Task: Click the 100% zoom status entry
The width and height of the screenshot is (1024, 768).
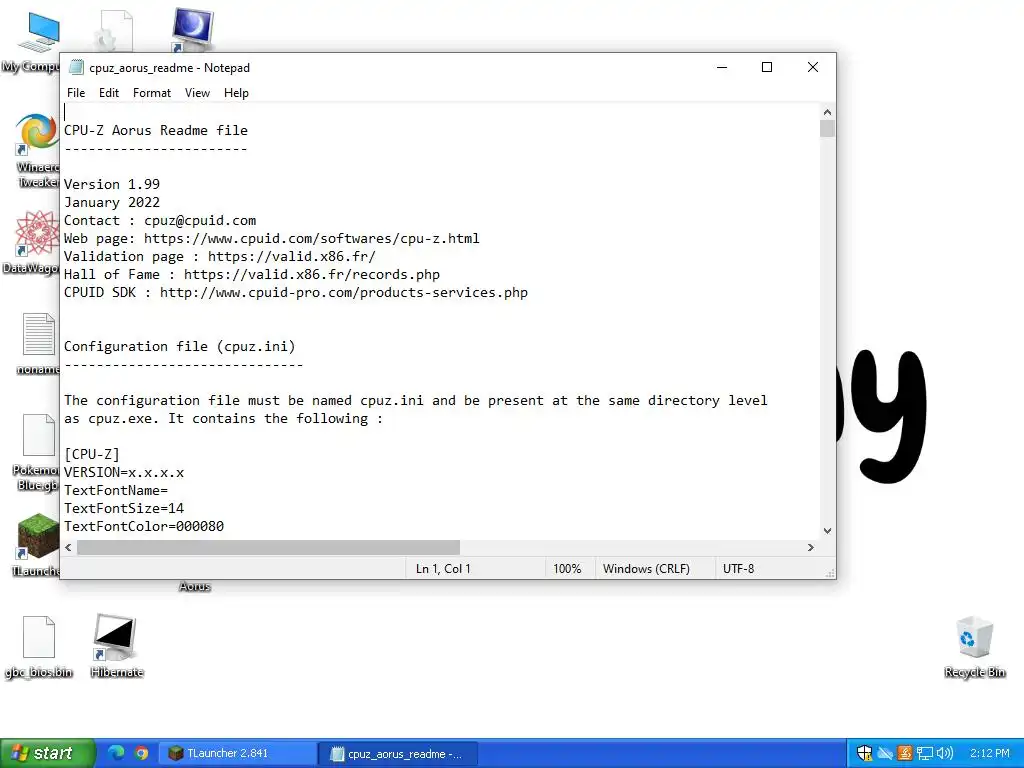Action: click(x=567, y=569)
